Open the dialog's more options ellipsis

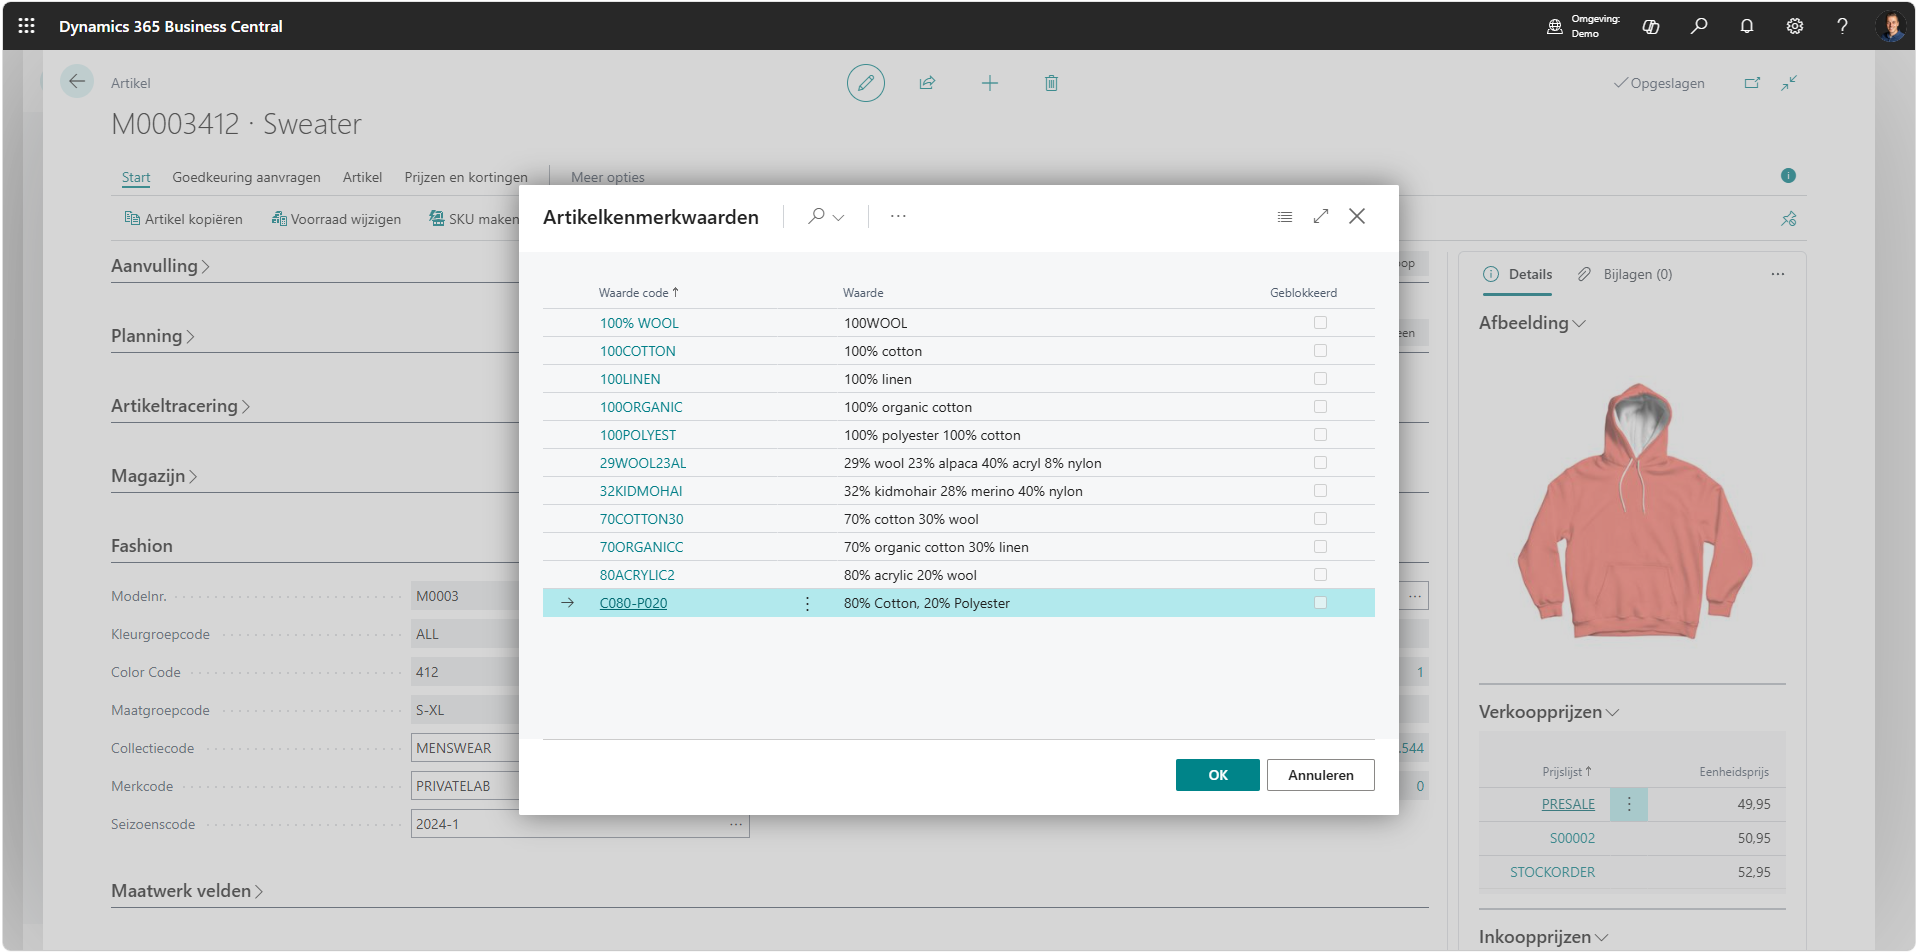coord(898,216)
